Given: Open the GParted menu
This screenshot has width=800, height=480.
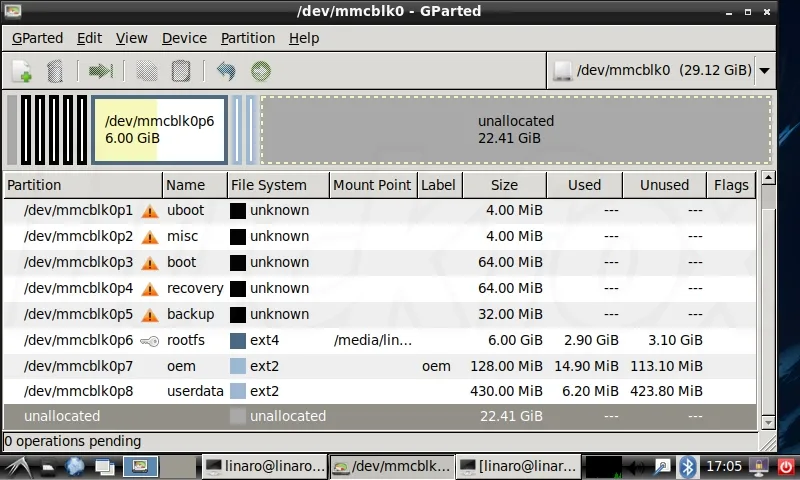Looking at the screenshot, I should point(37,38).
